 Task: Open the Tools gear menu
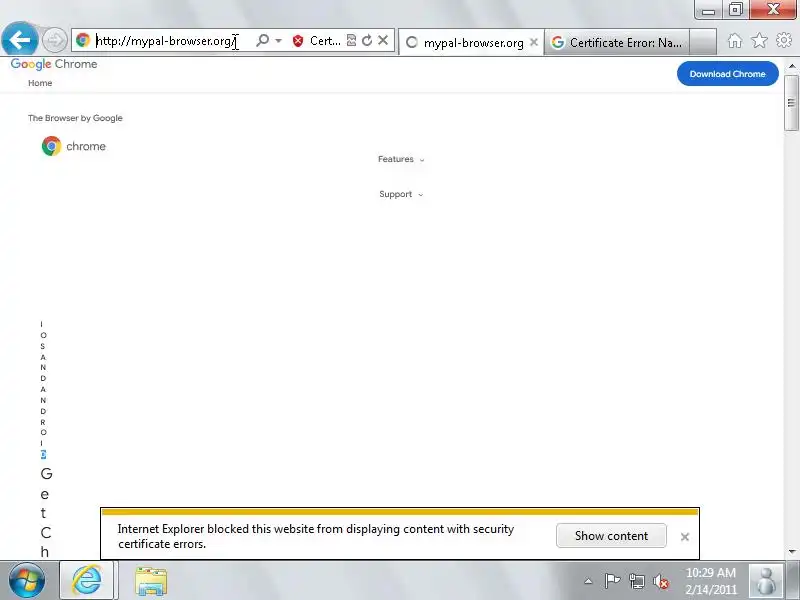click(x=784, y=40)
